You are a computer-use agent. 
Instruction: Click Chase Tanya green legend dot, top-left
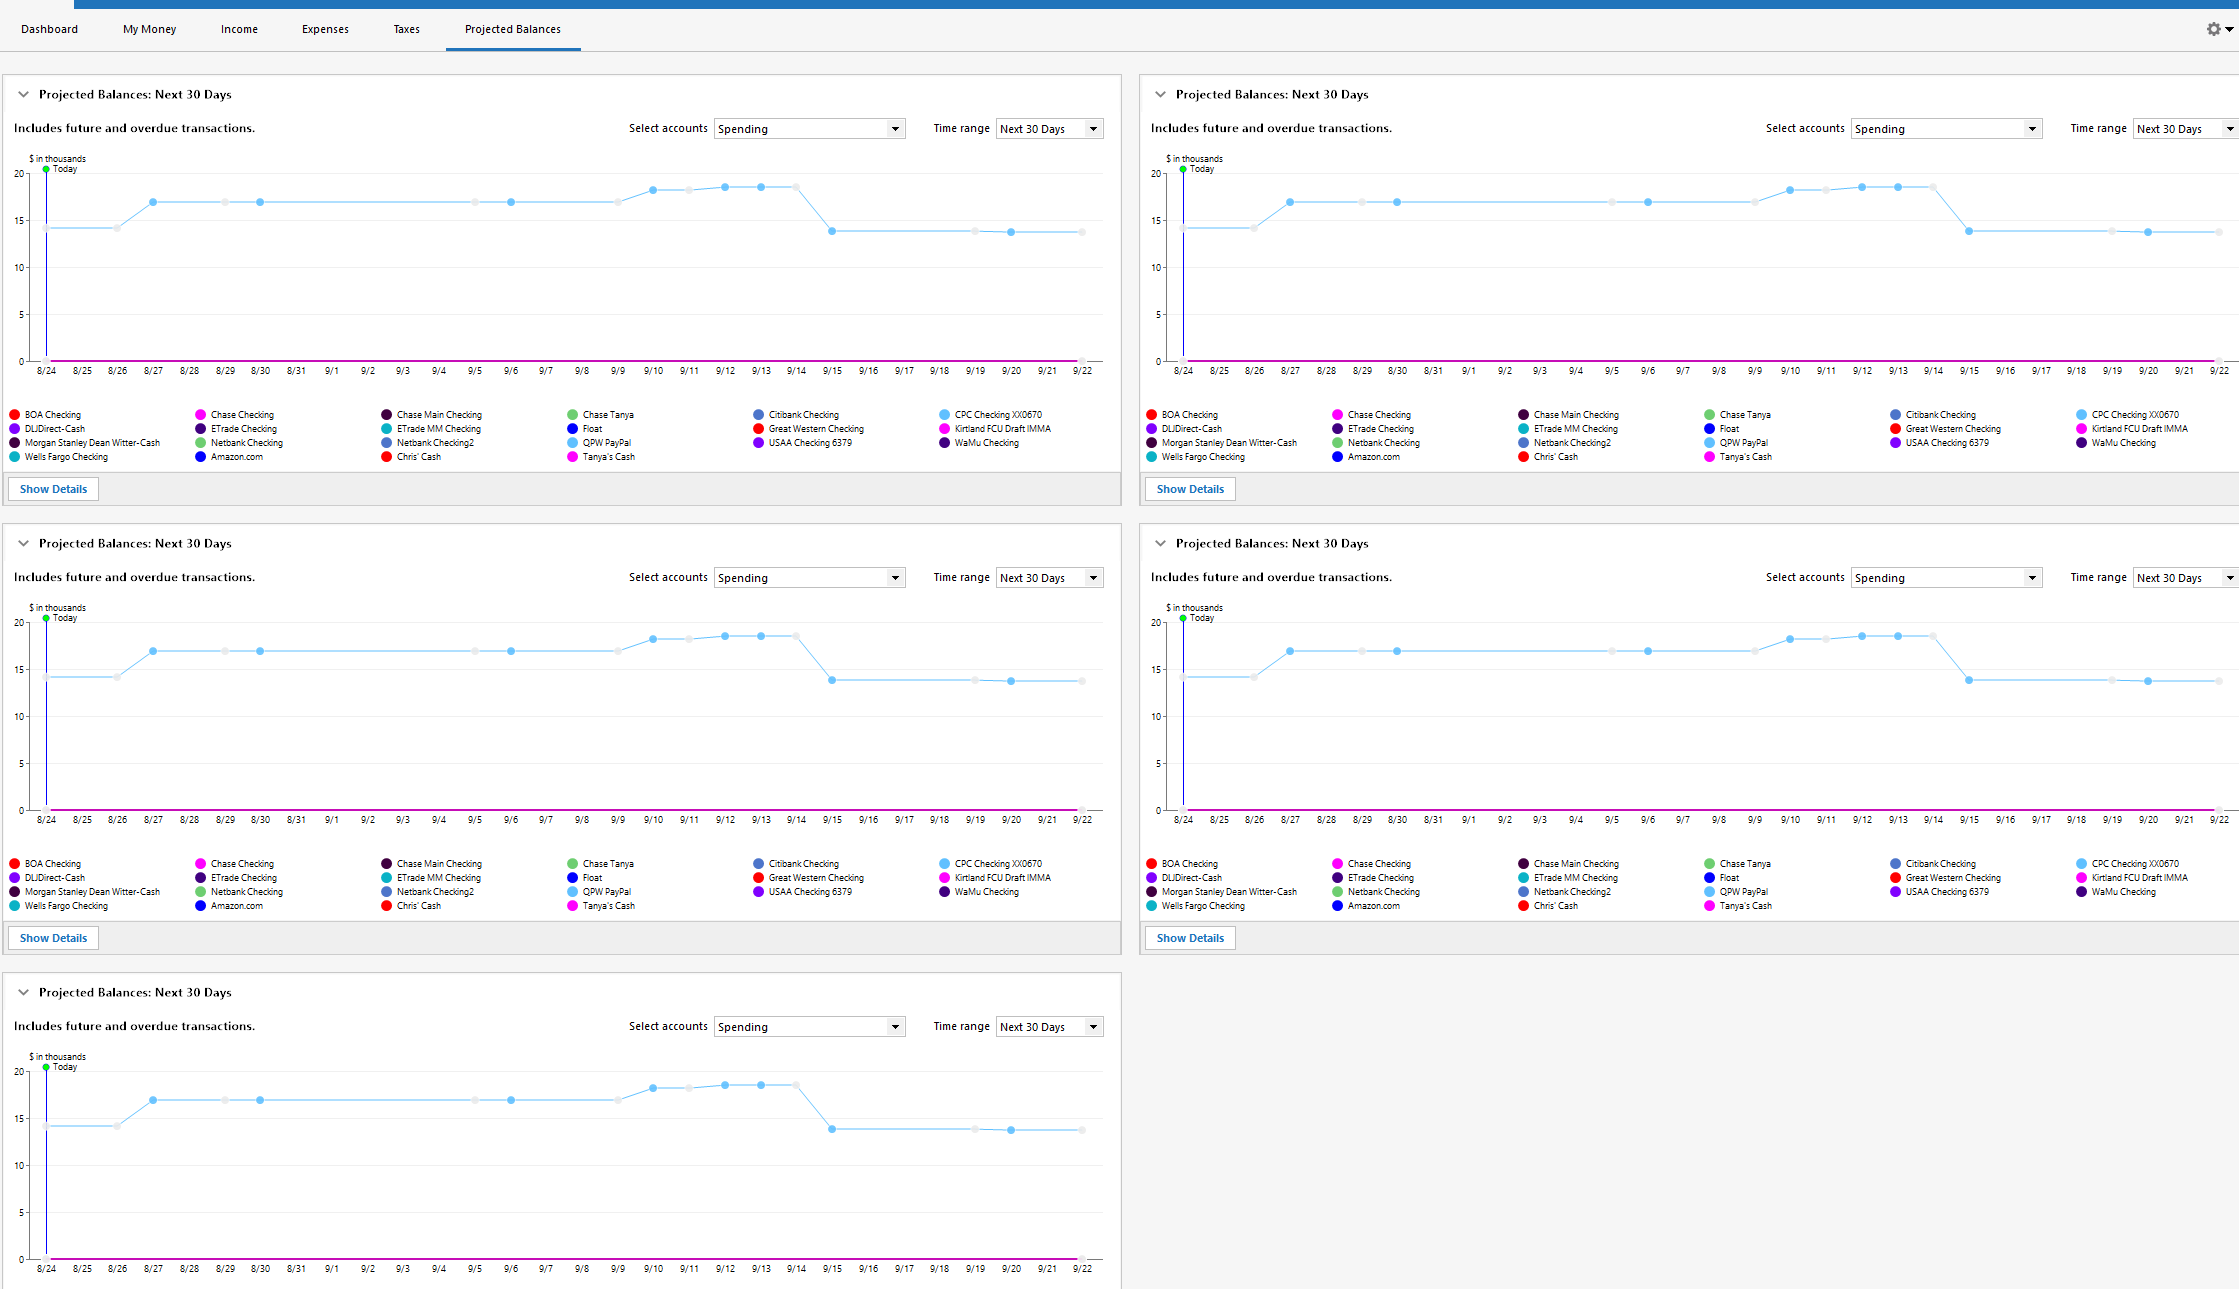[x=573, y=415]
